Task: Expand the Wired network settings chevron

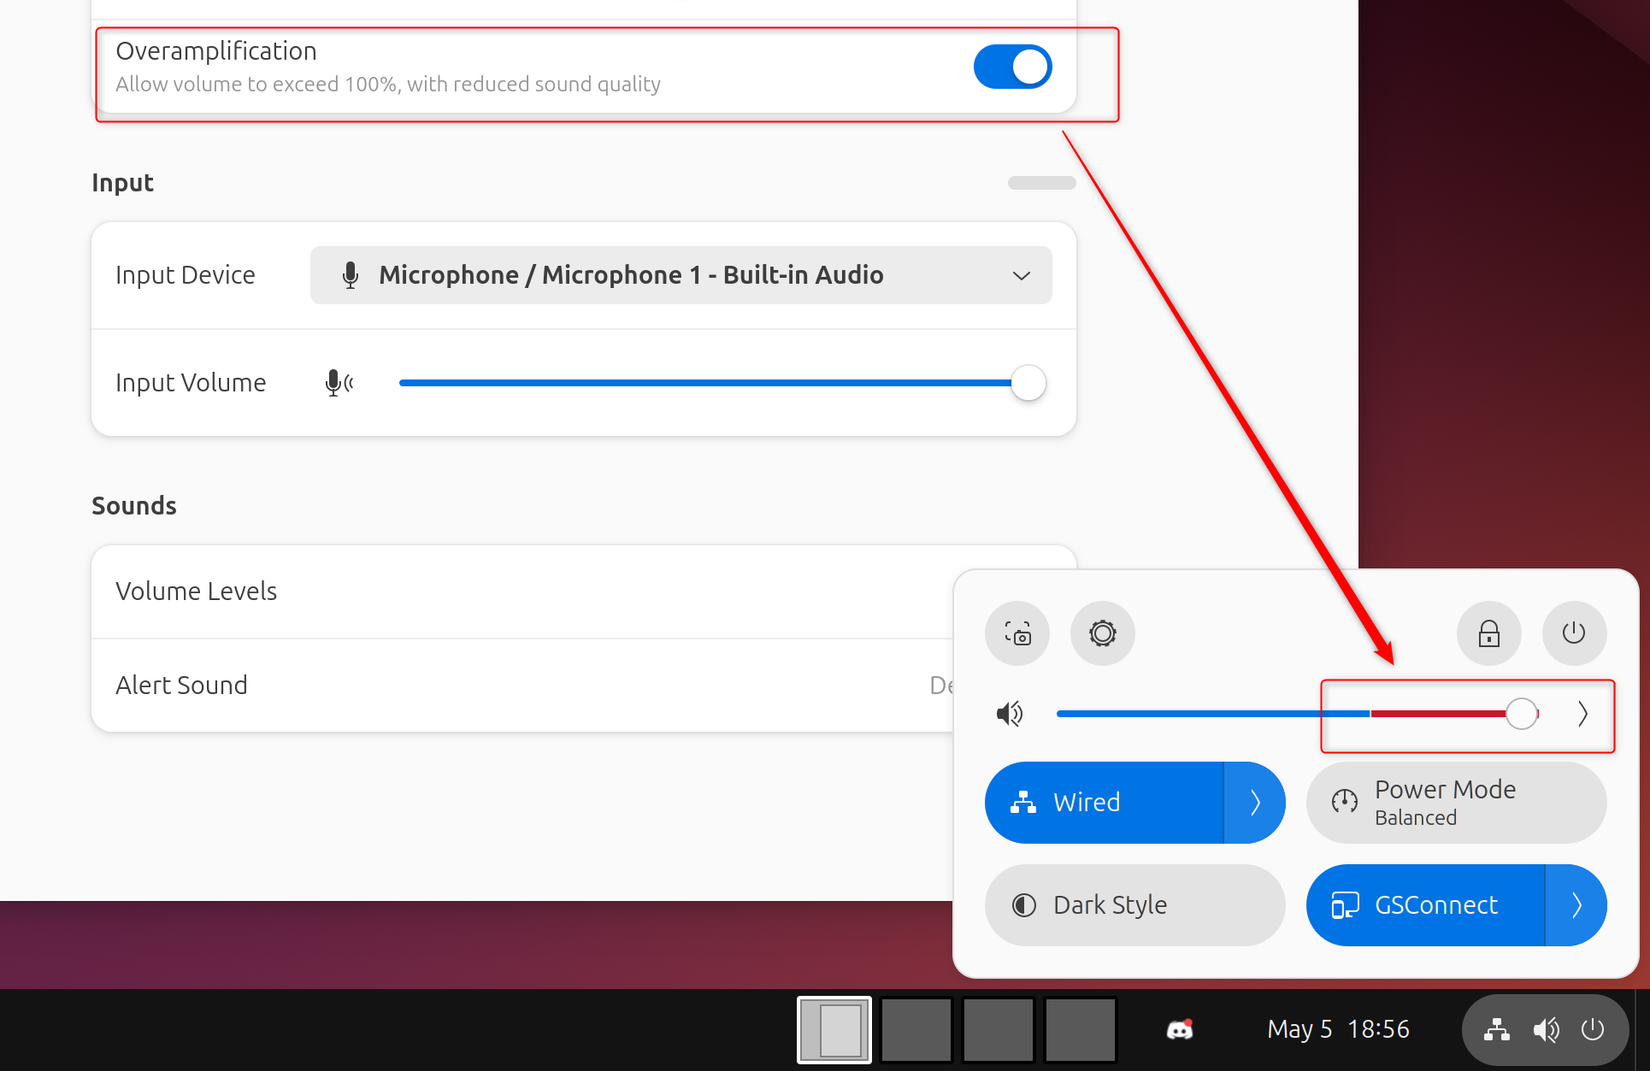Action: pos(1257,802)
